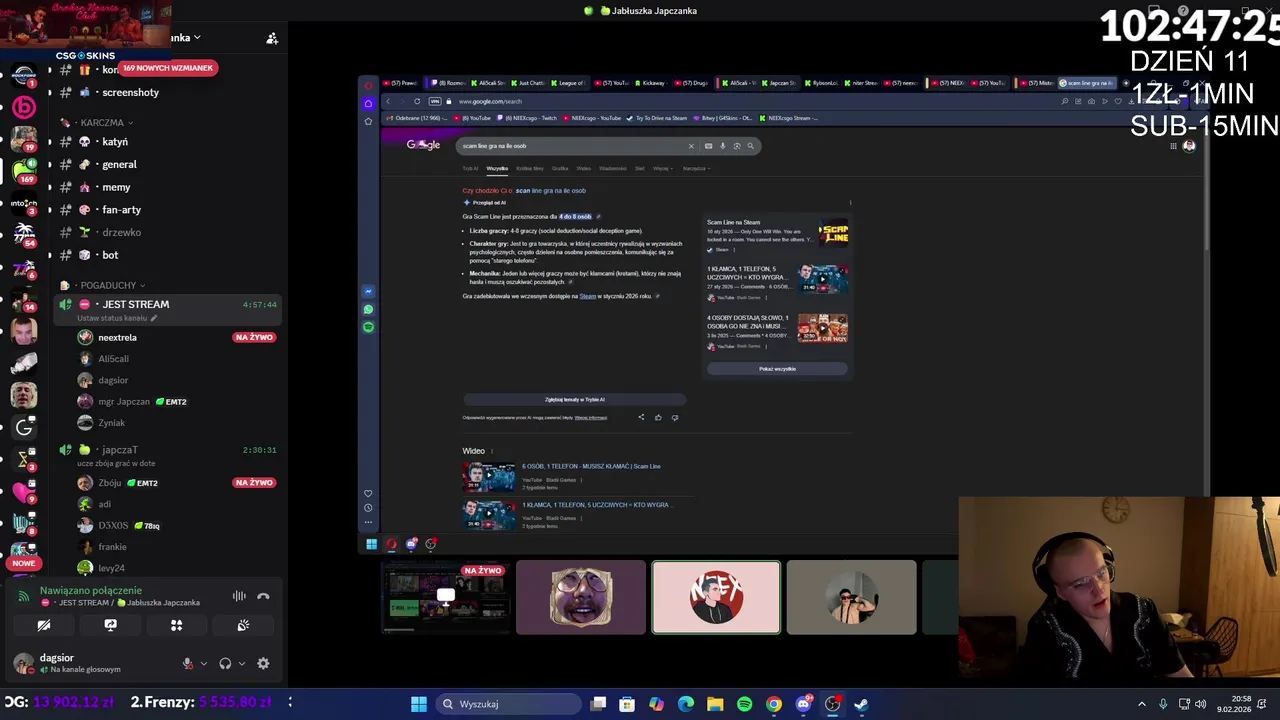1280x720 pixels.
Task: Open connection details signal icon
Action: point(23,596)
